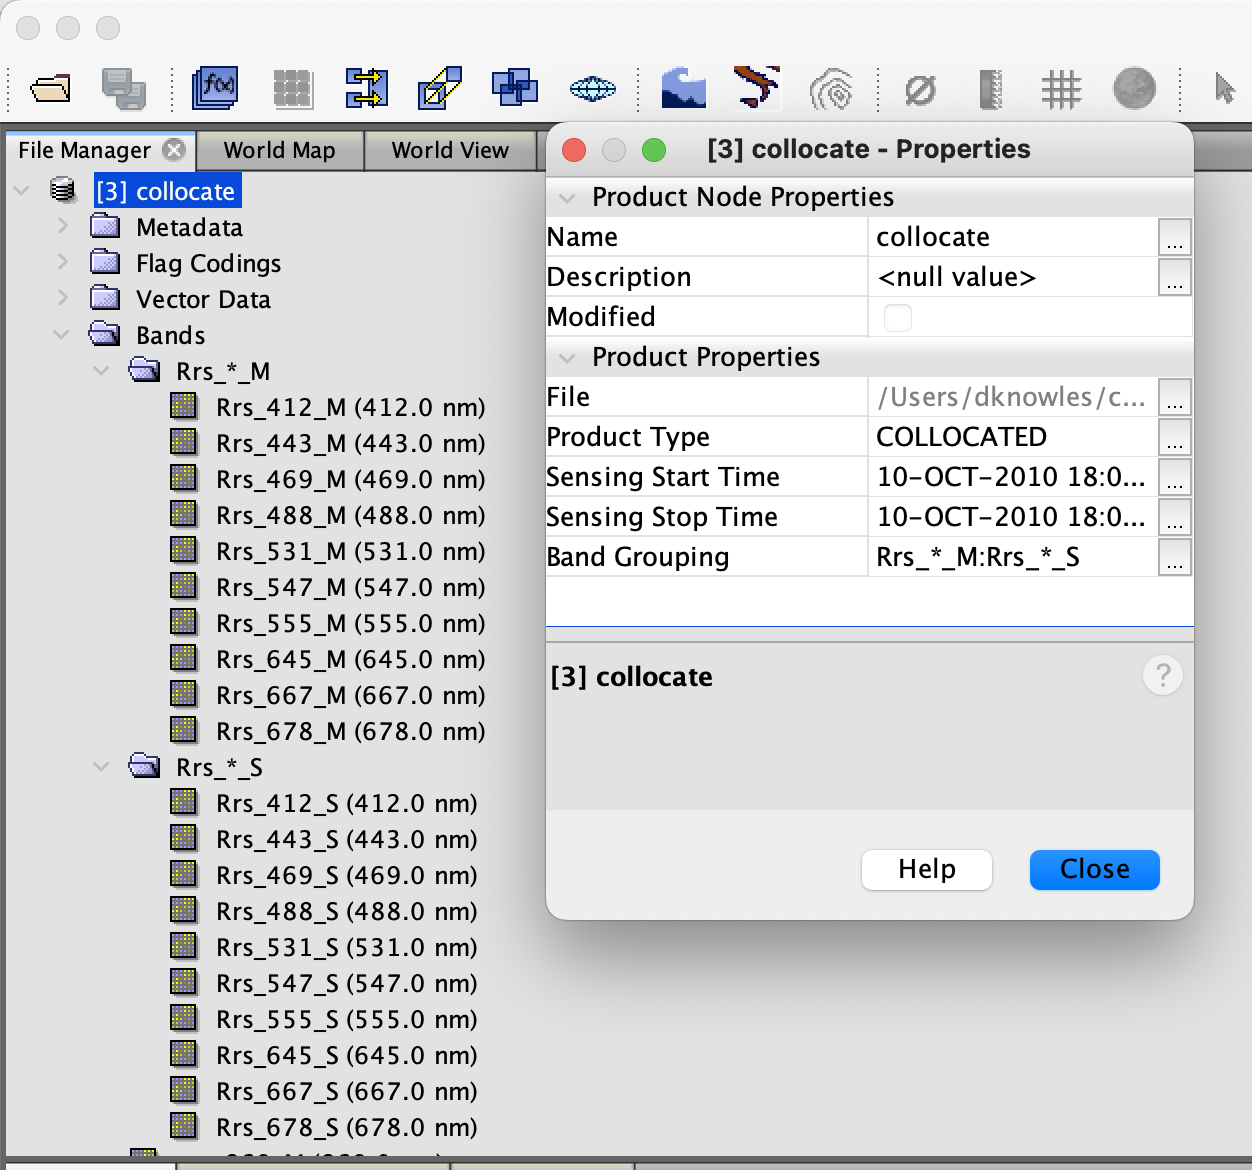Switch to the World View tab

450,151
